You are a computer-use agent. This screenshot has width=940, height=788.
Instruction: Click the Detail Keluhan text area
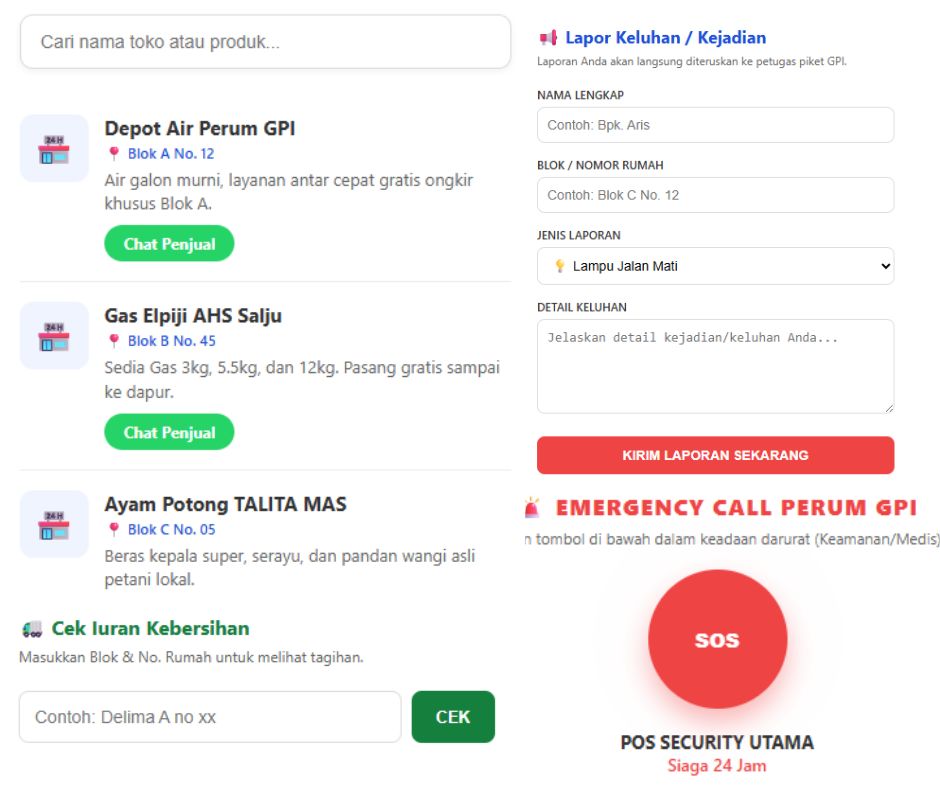coord(715,365)
